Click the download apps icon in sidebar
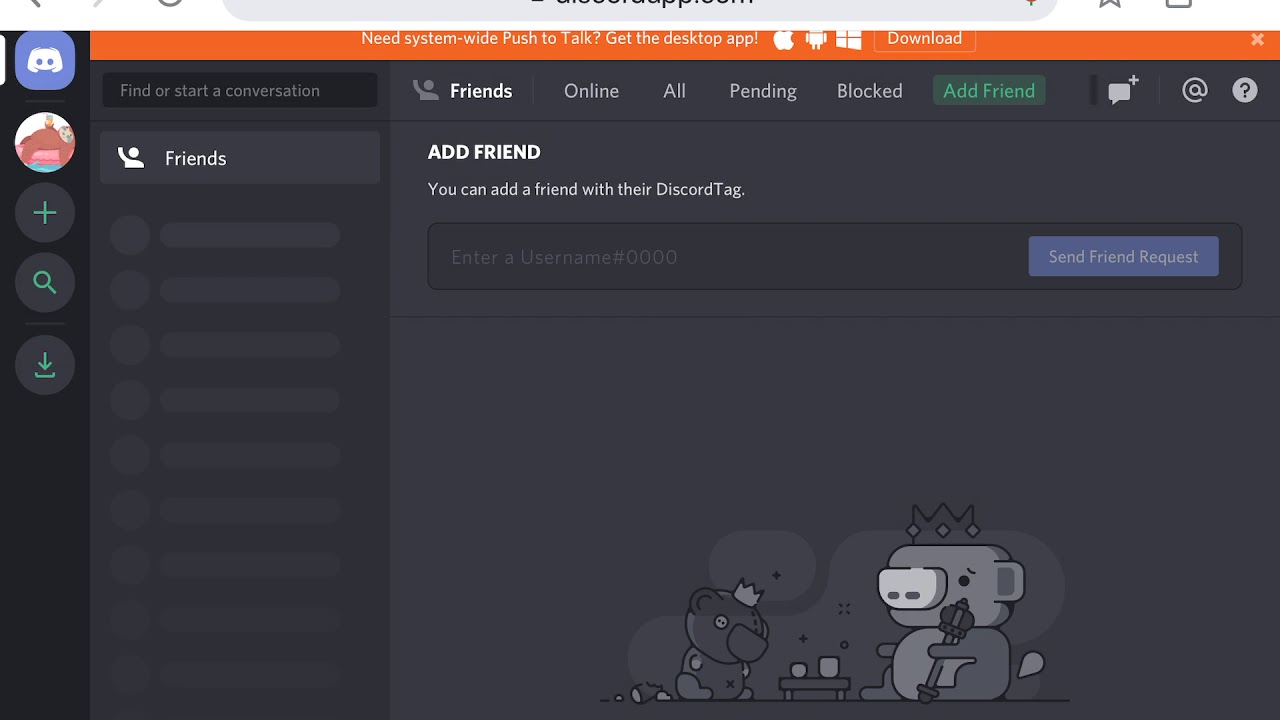Viewport: 1280px width, 720px height. 45,364
